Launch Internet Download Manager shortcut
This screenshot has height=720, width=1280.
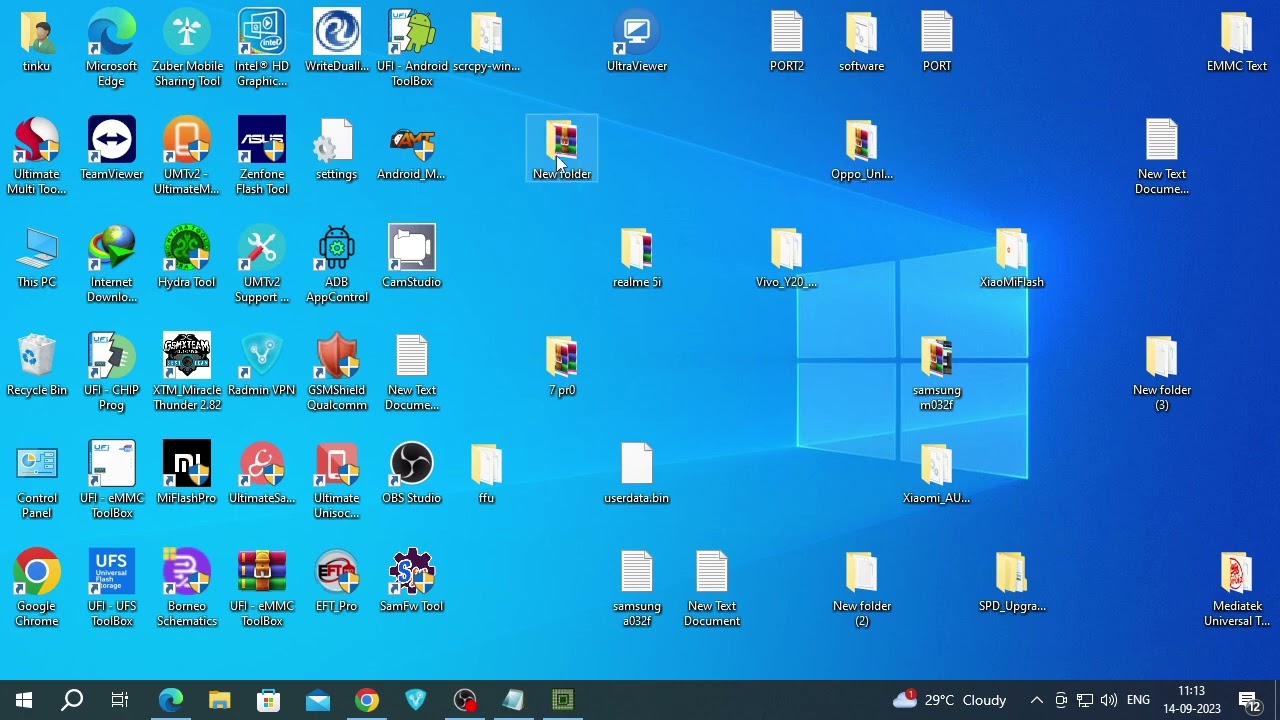[112, 264]
